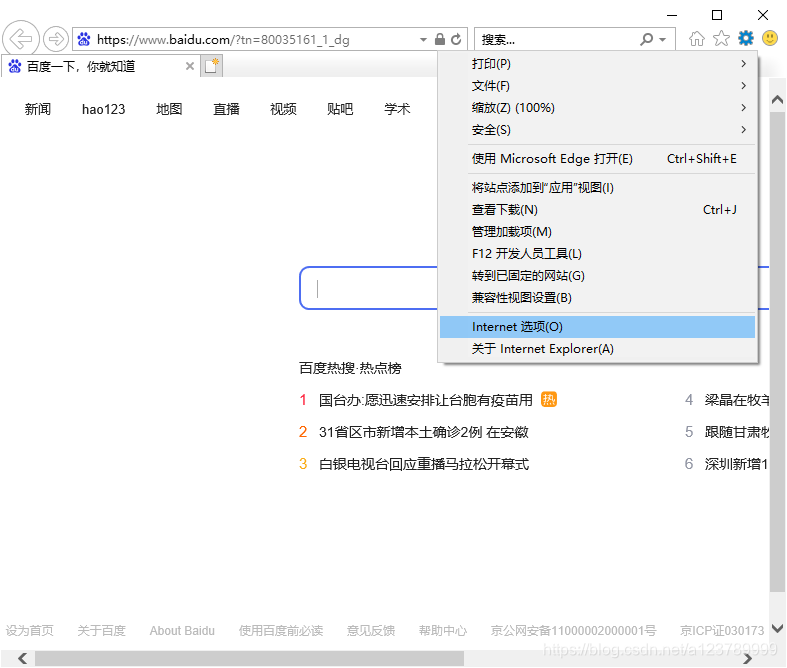The width and height of the screenshot is (787, 668).
Task: Click the 设为首页 footer link
Action: click(x=30, y=630)
